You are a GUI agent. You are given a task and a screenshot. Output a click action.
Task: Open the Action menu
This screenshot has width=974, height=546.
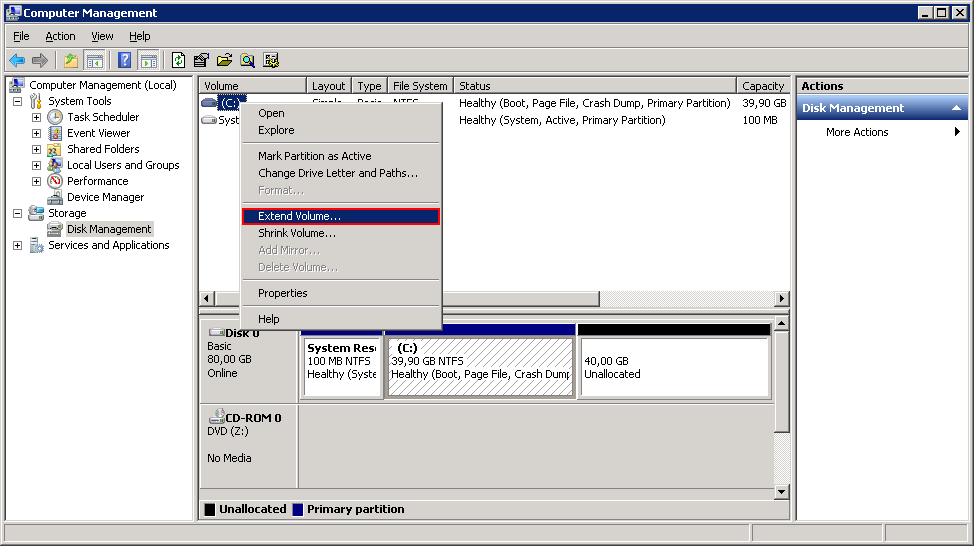(60, 36)
